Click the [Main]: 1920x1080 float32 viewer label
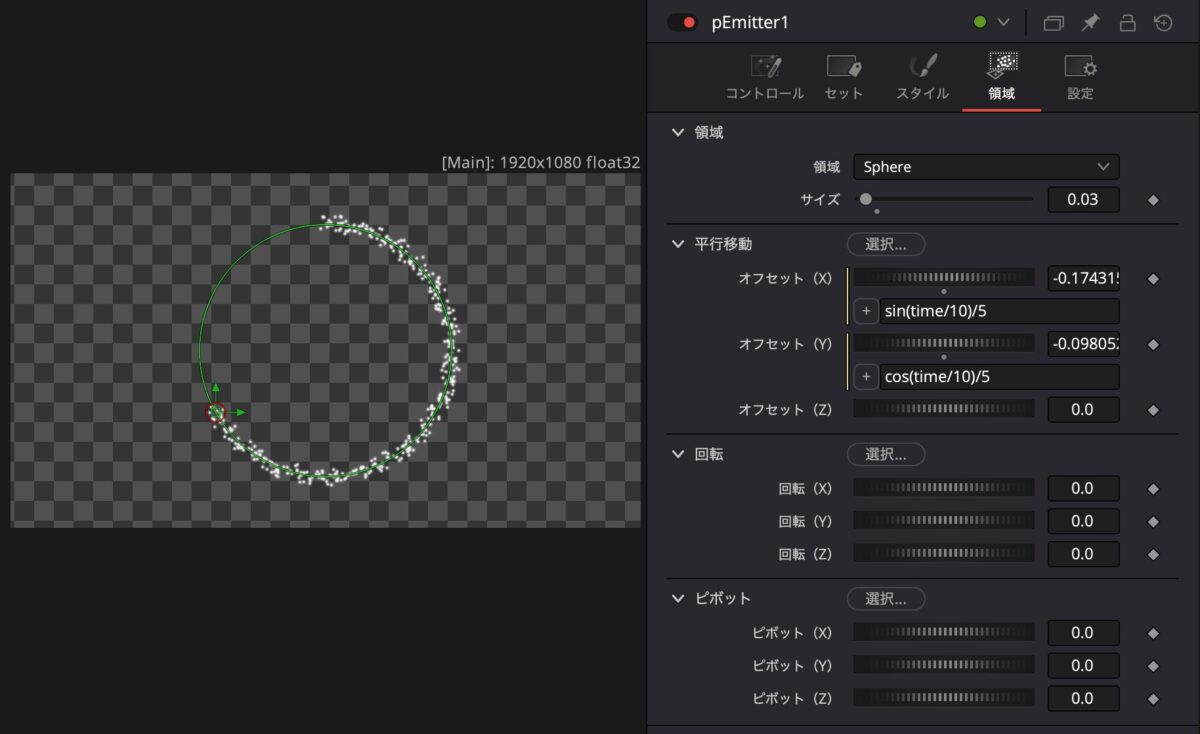This screenshot has height=734, width=1200. pyautogui.click(x=541, y=162)
